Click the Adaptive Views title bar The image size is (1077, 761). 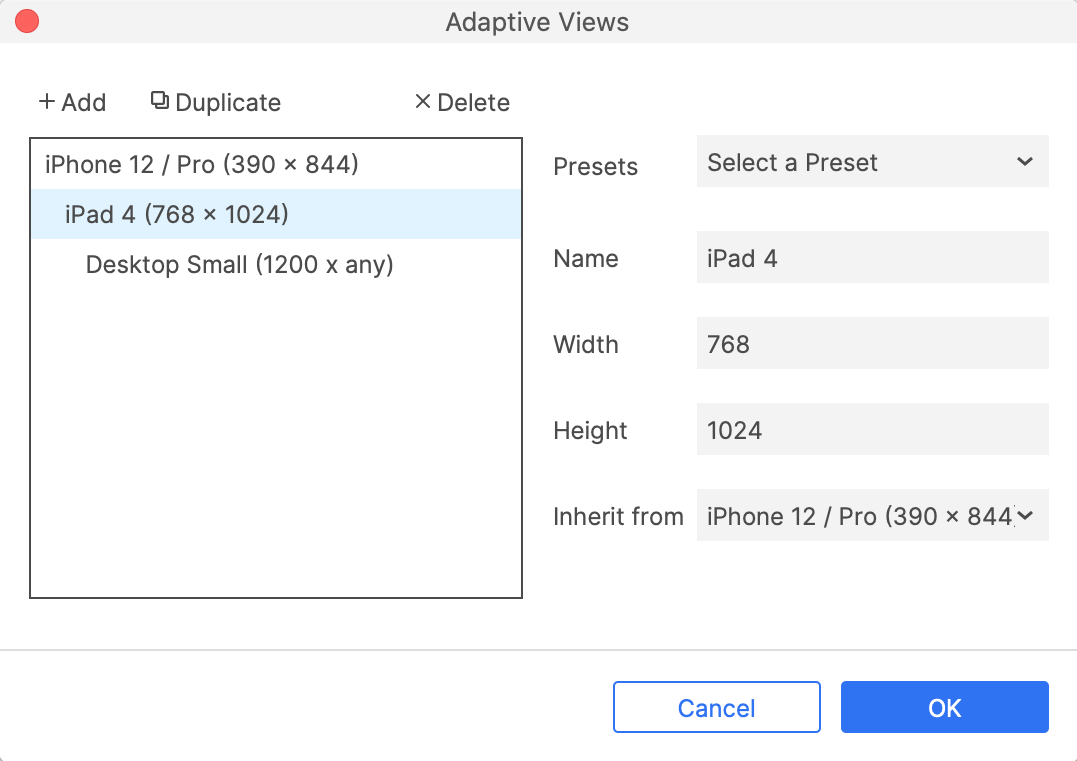click(x=538, y=22)
